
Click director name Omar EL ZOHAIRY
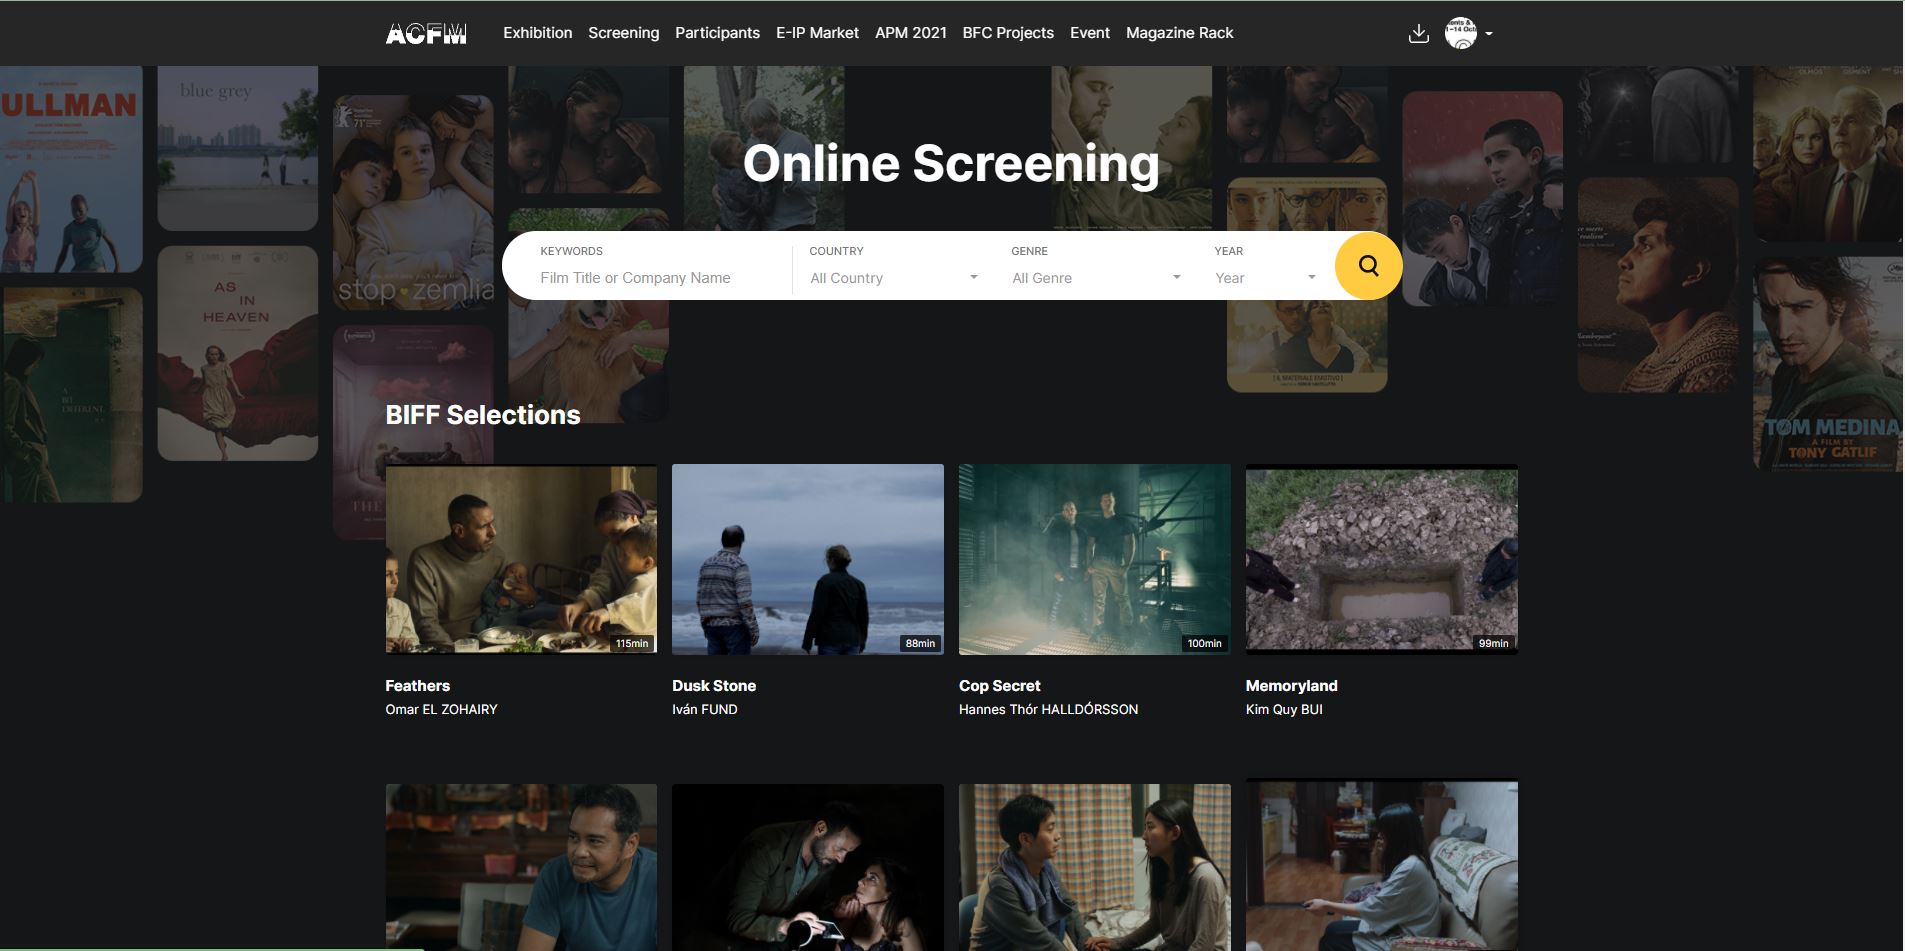click(442, 709)
